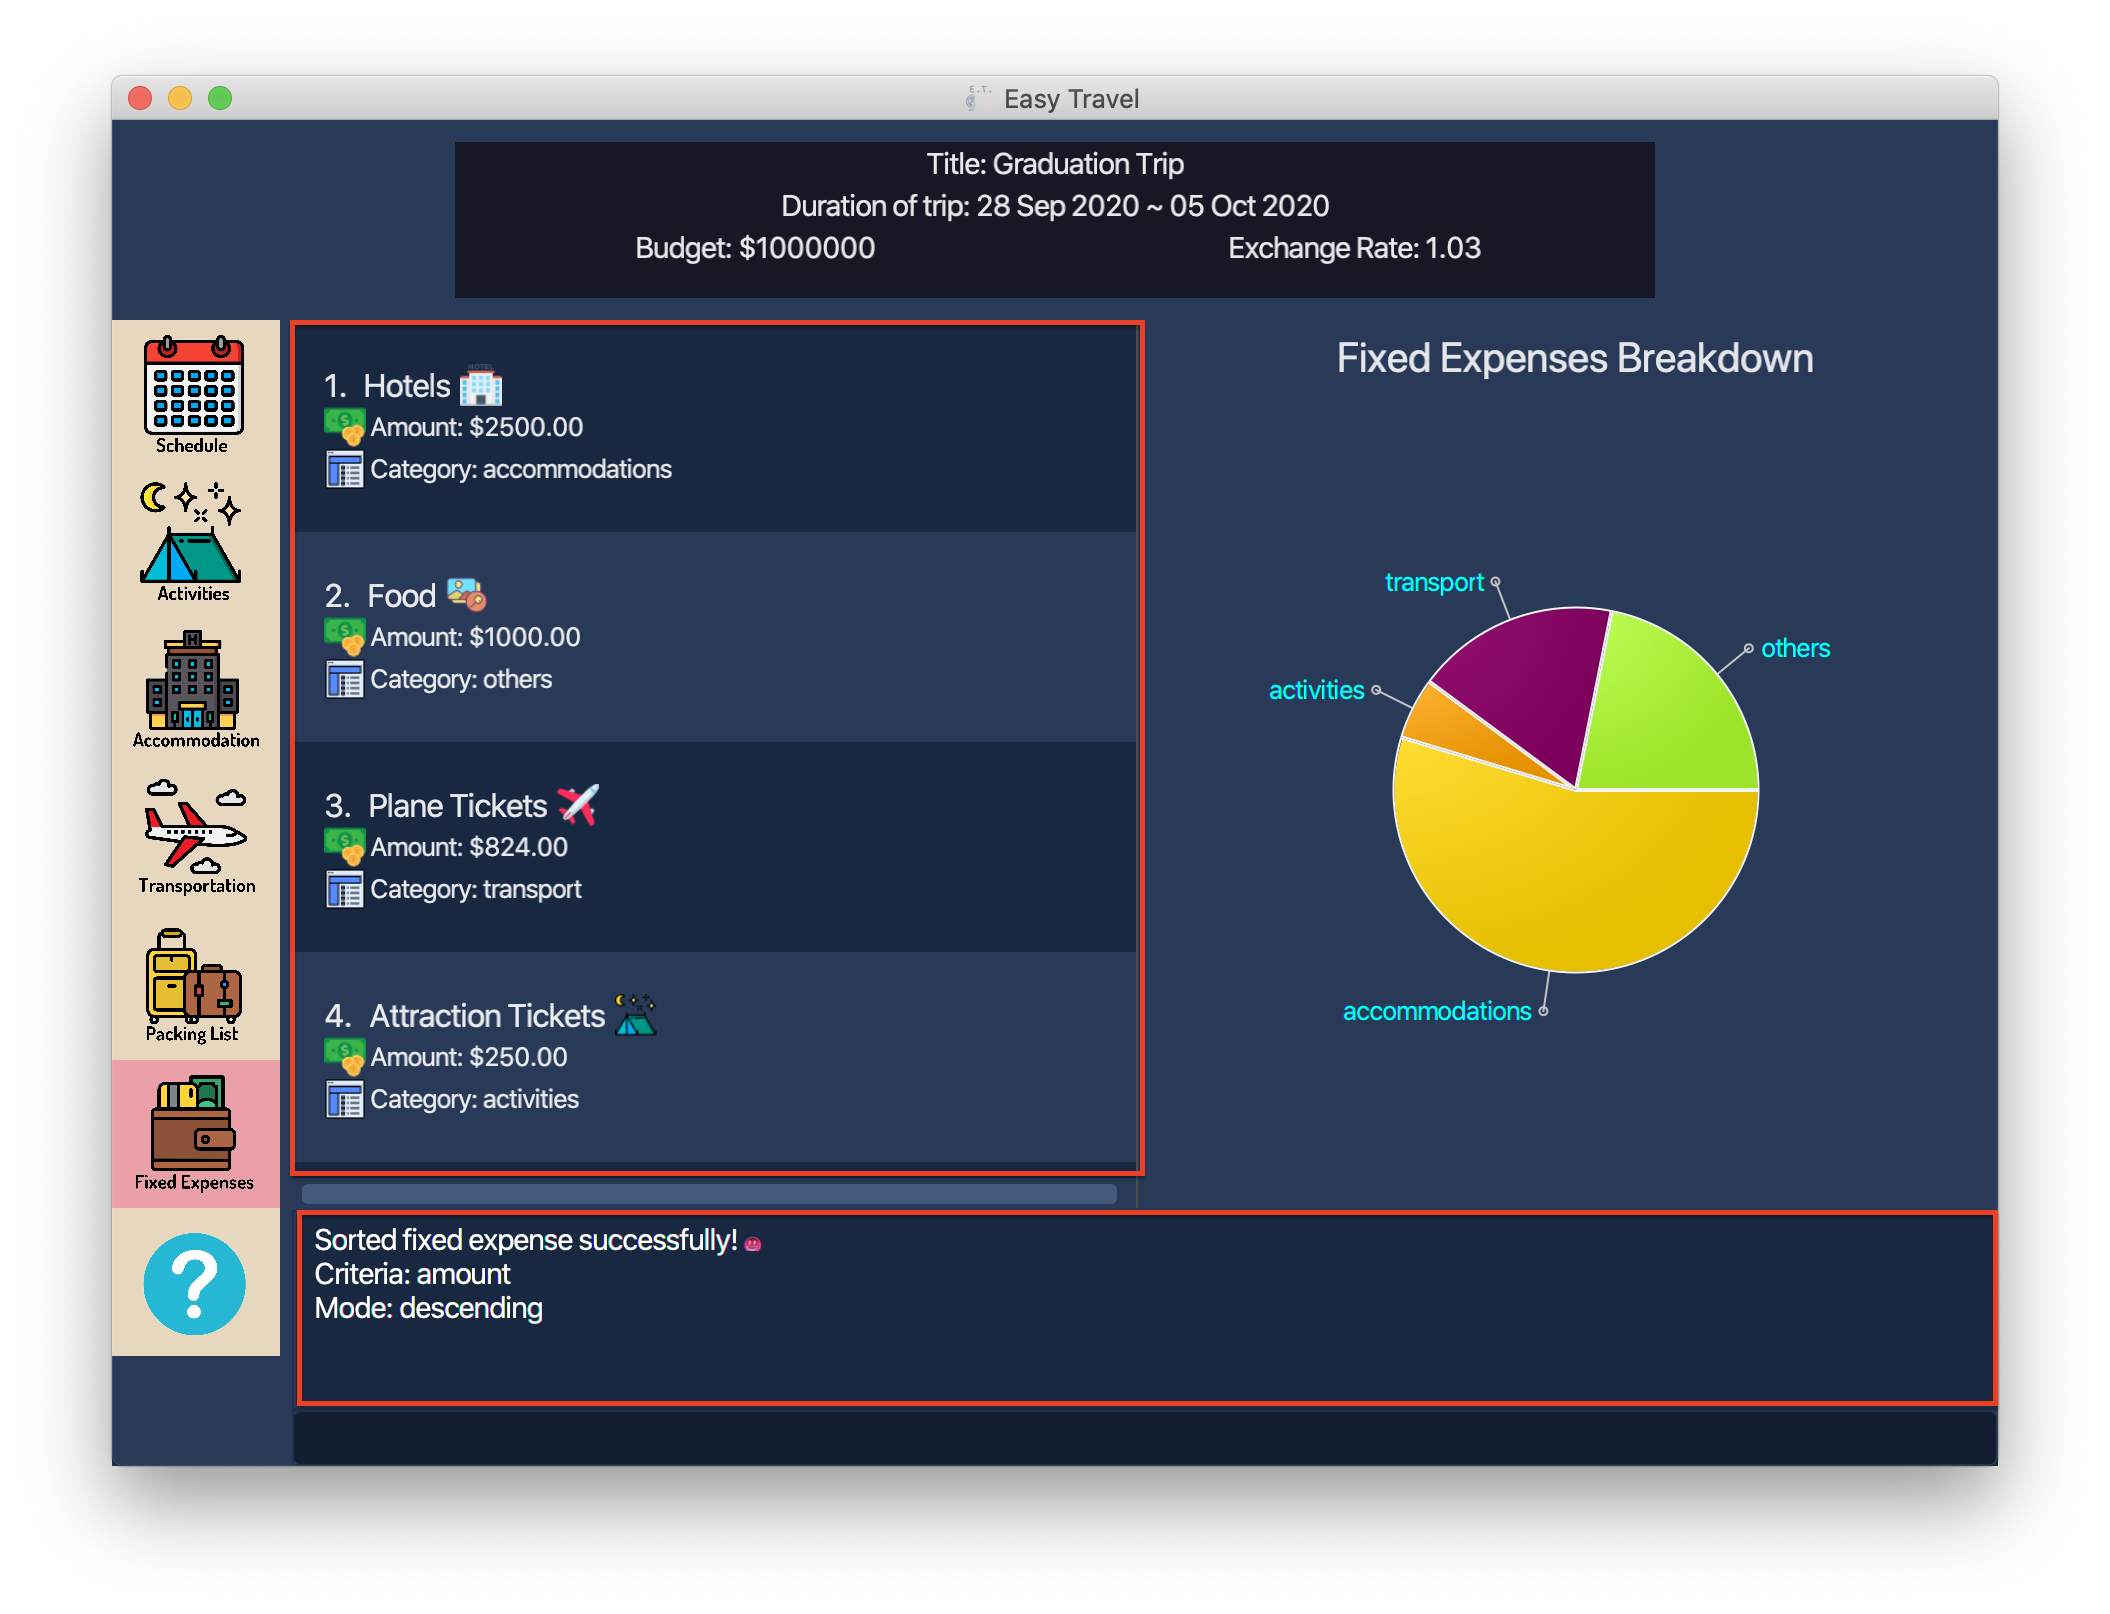2110x1614 pixels.
Task: Click money icon next to Amount $250.00
Action: [344, 1057]
